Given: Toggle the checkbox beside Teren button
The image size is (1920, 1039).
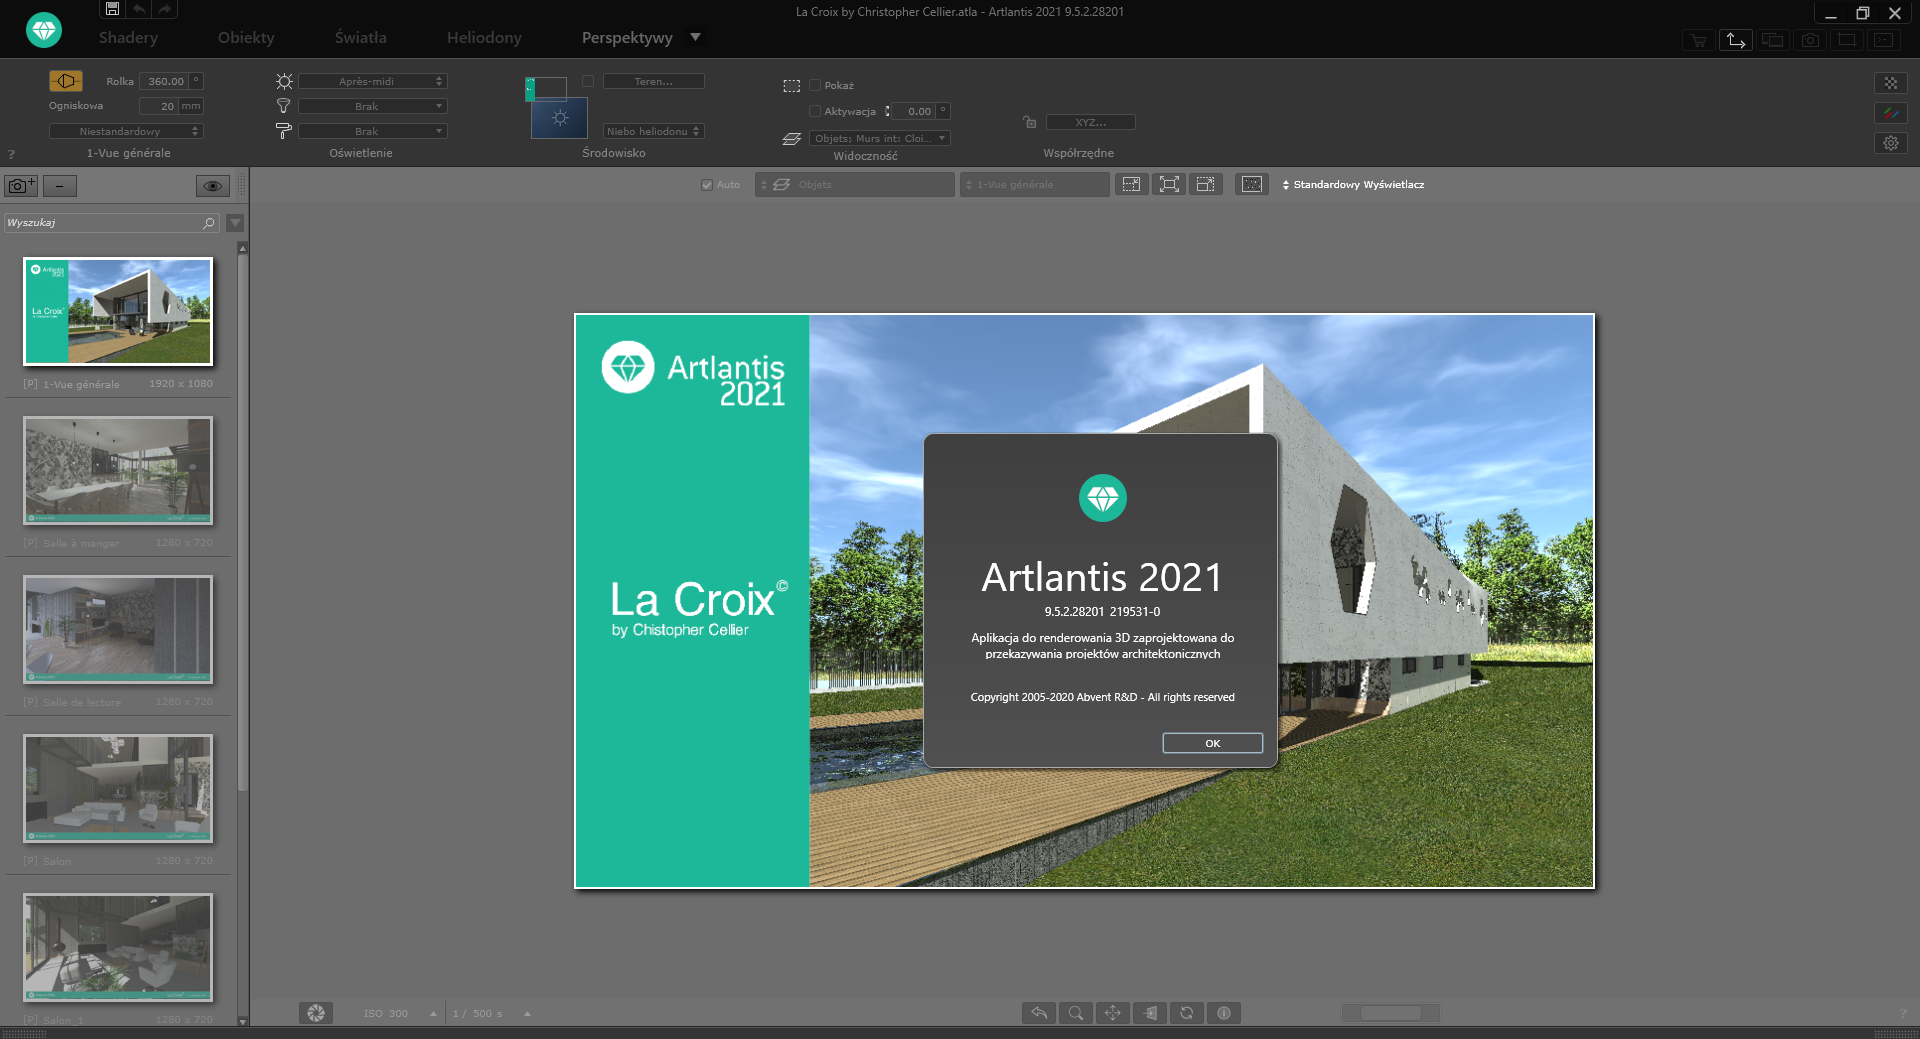Looking at the screenshot, I should (588, 81).
